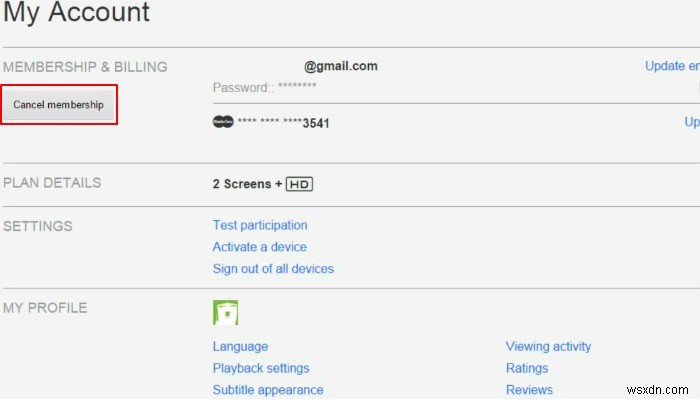Viewport: 700px width, 400px height.
Task: Open Subtitle appearance options
Action: click(268, 390)
